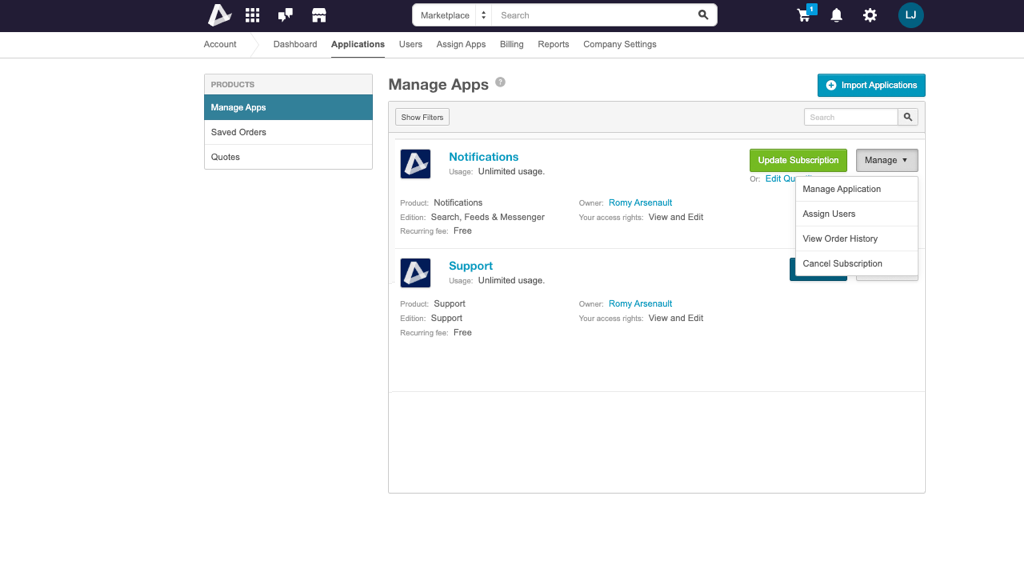Image resolution: width=1024 pixels, height=576 pixels.
Task: Click the green Update Subscription button
Action: (798, 160)
